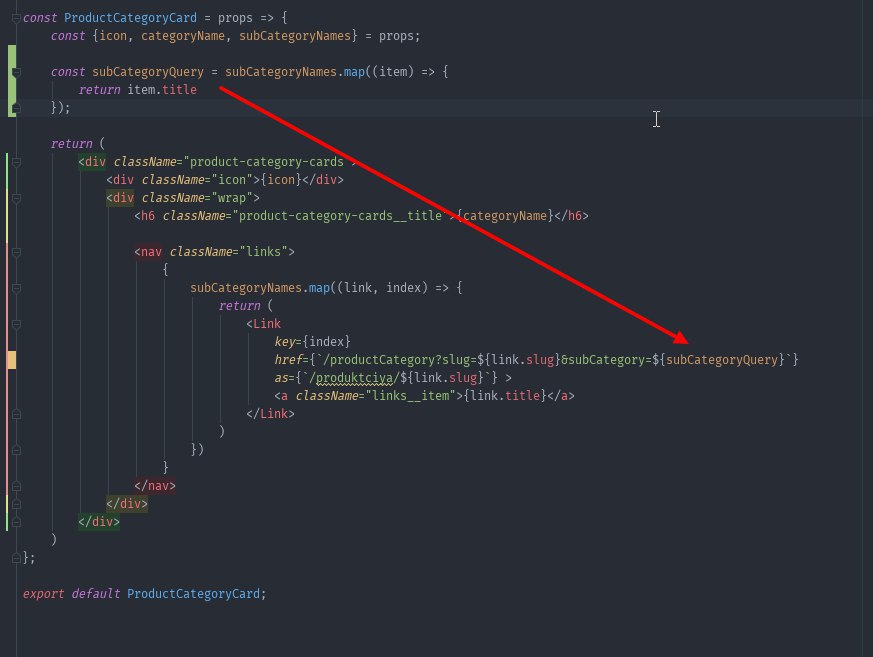Collapse fold beside const subCategoryQuery line
The height and width of the screenshot is (657, 873).
[16, 72]
